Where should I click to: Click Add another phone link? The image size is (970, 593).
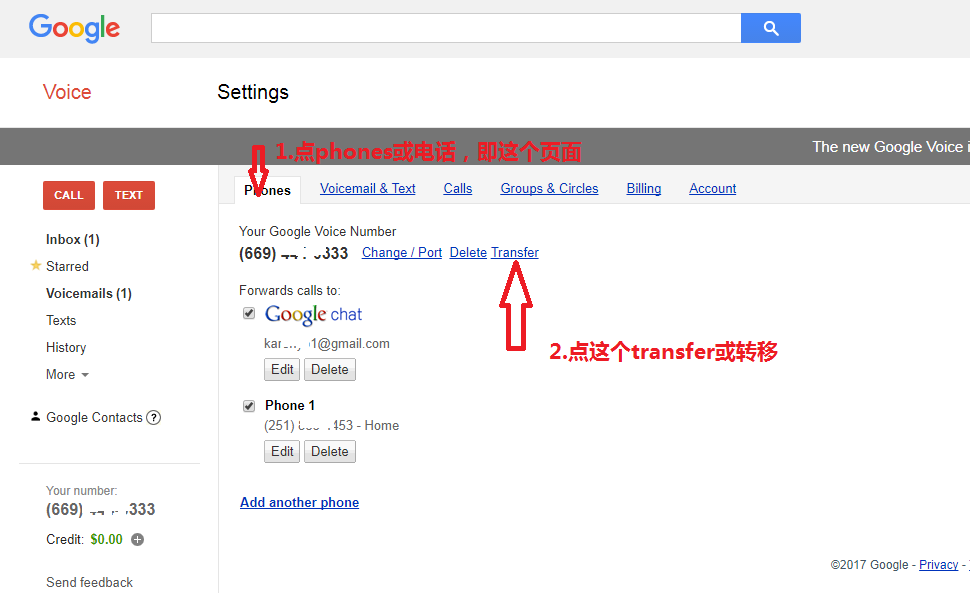tap(299, 502)
